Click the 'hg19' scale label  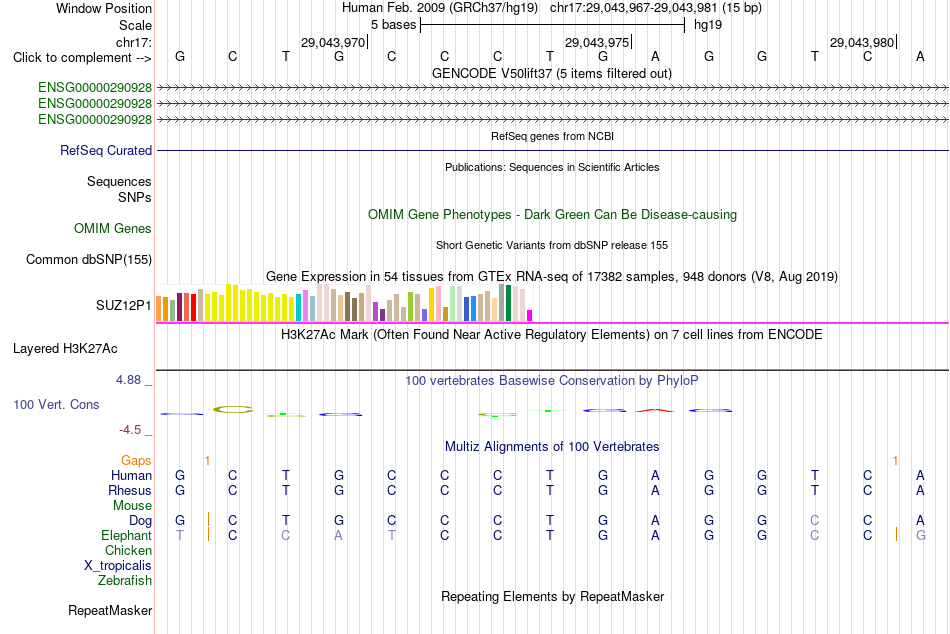coord(708,25)
